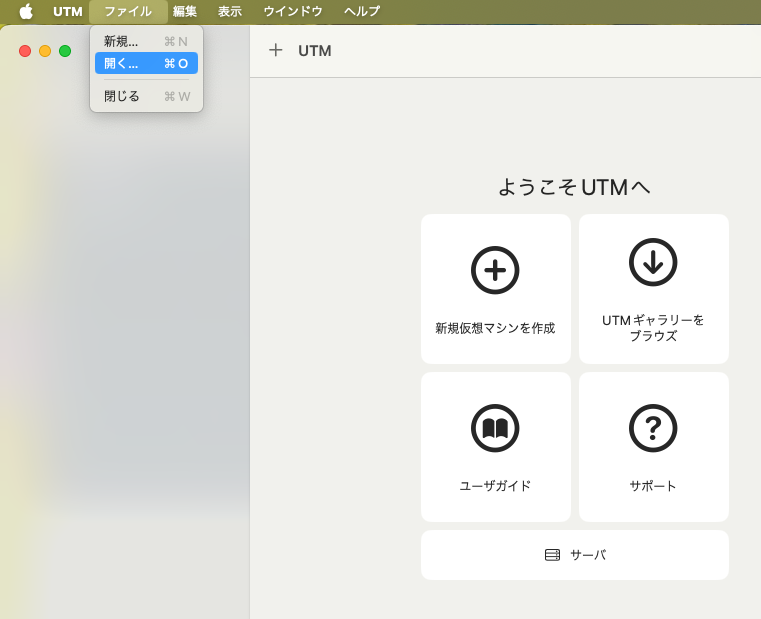Click the green zoom window button
The image size is (761, 619).
pyautogui.click(x=65, y=51)
